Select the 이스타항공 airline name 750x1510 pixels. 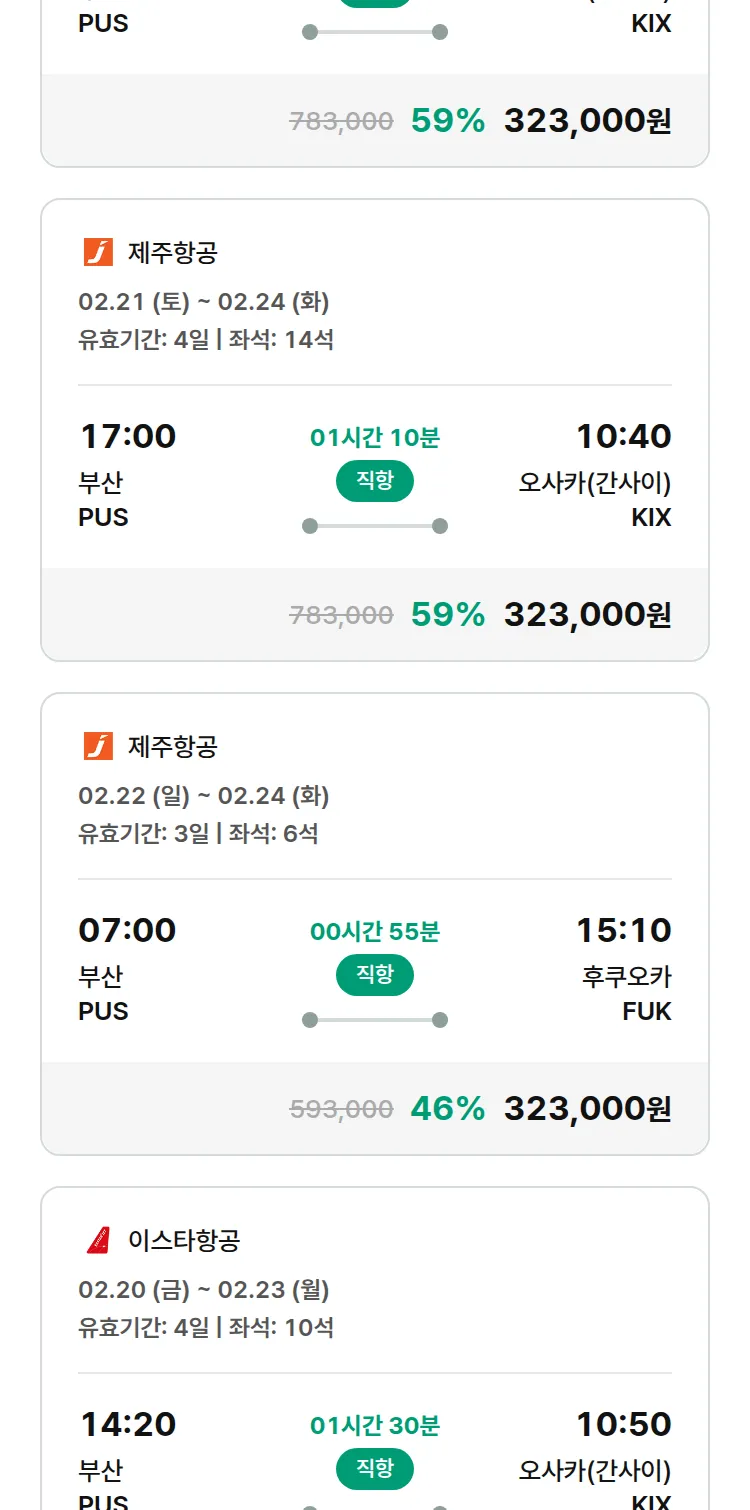184,1241
